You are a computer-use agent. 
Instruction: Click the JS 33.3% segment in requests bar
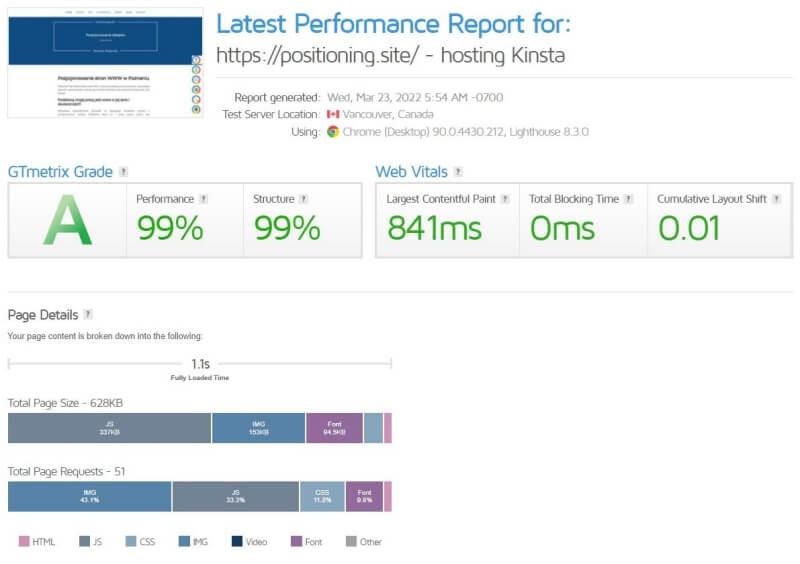[235, 497]
